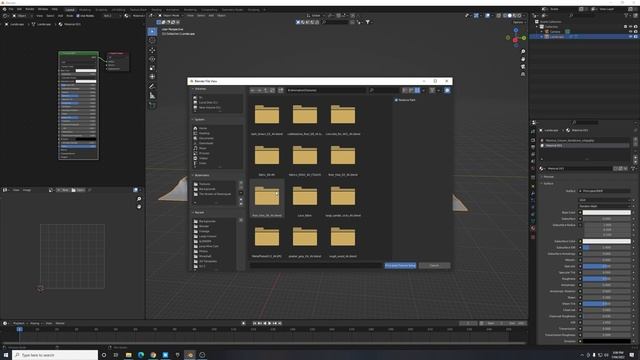Collapse the Volumes panel in File View
Viewport: 640px width, 360px height.
(x=193, y=89)
